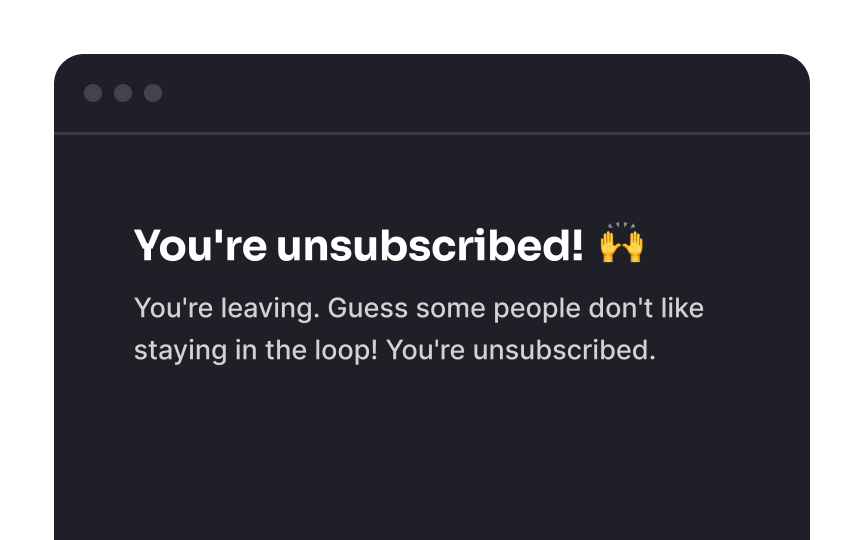Click the bold word "unsubscribed!"
This screenshot has height=540, width=864.
[x=430, y=245]
